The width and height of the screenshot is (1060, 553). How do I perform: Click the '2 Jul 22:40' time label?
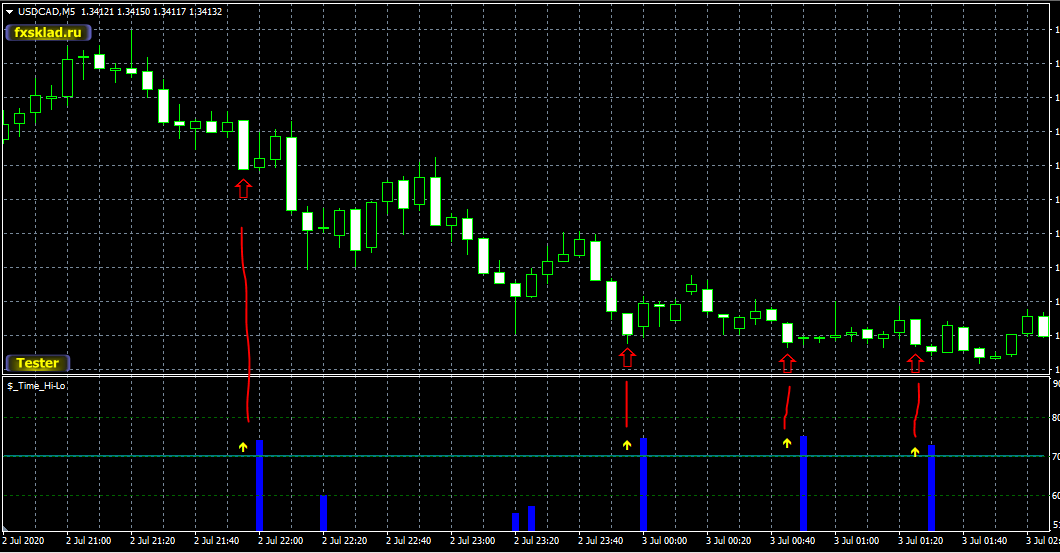tap(409, 541)
